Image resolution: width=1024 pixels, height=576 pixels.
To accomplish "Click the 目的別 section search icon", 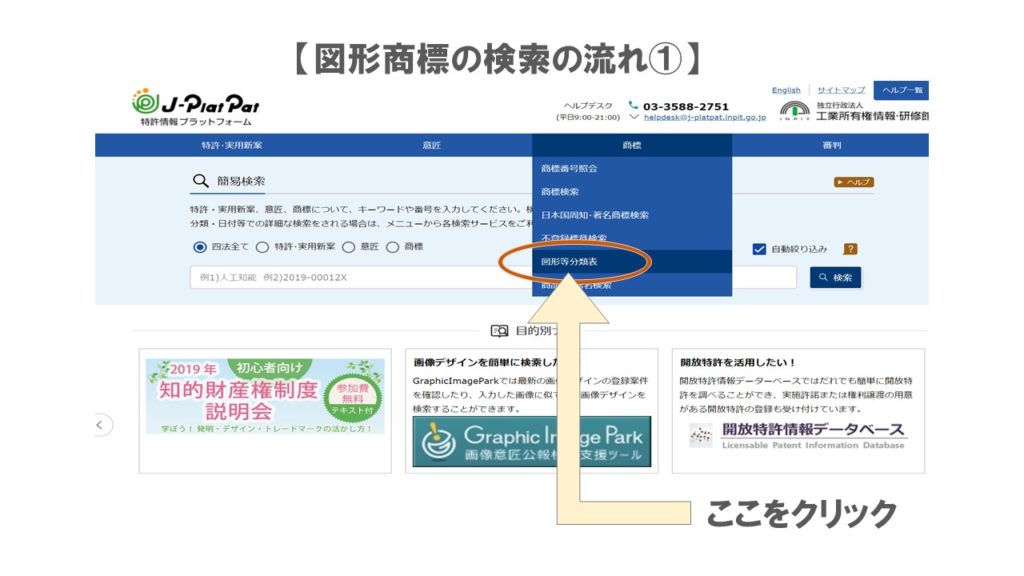I will point(499,331).
